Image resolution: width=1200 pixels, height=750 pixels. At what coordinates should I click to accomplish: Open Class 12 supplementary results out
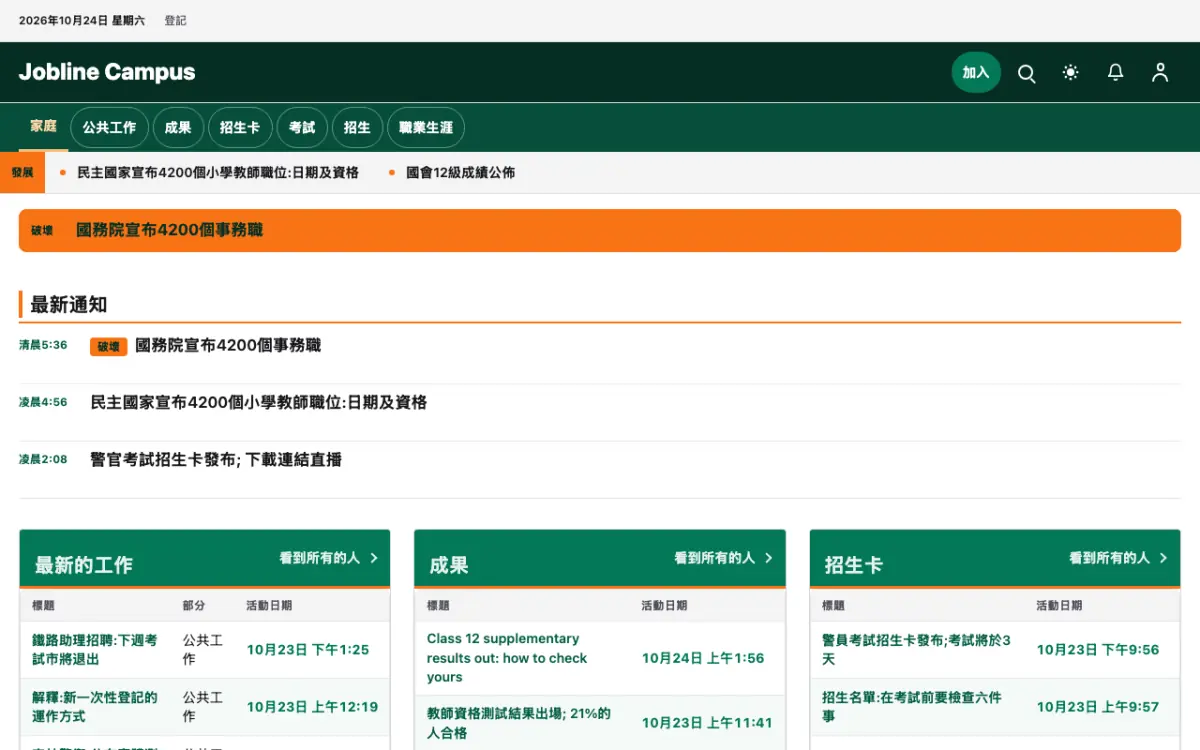pyautogui.click(x=507, y=658)
